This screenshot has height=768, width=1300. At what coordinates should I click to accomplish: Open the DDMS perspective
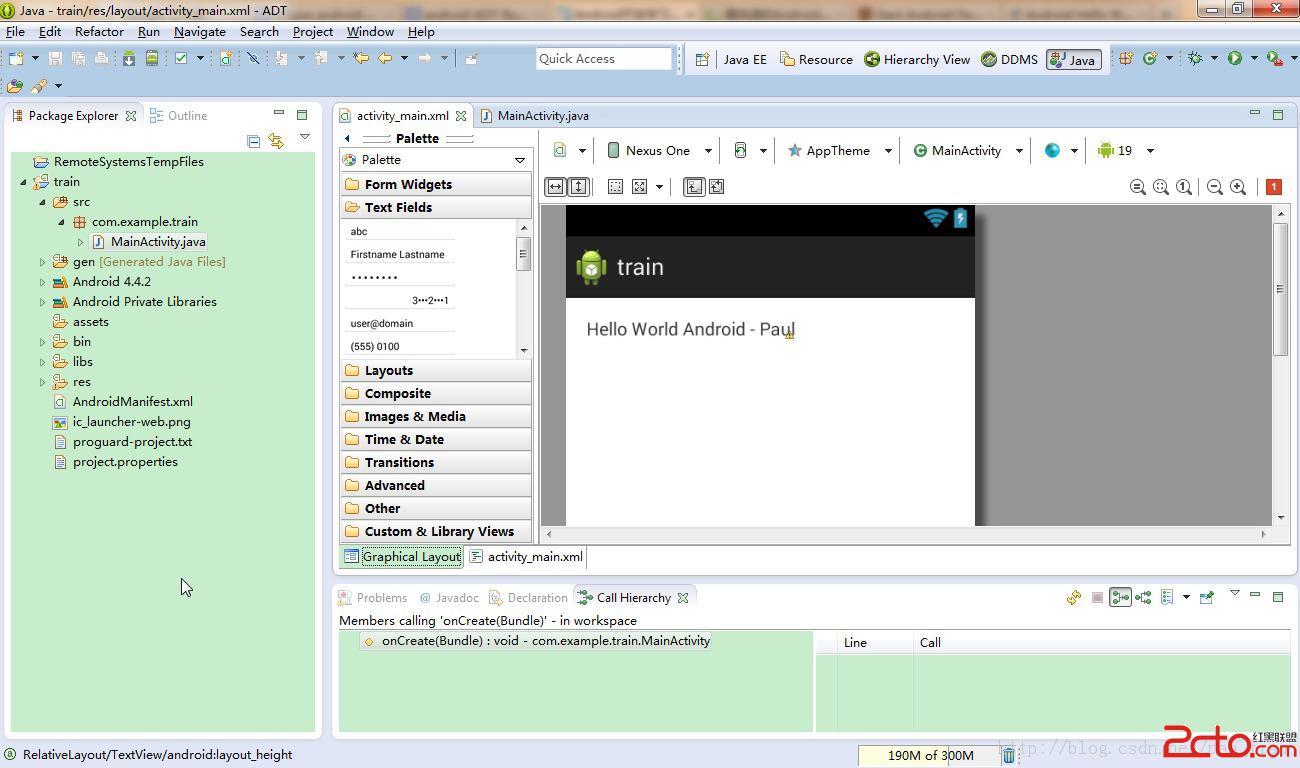coord(1009,60)
